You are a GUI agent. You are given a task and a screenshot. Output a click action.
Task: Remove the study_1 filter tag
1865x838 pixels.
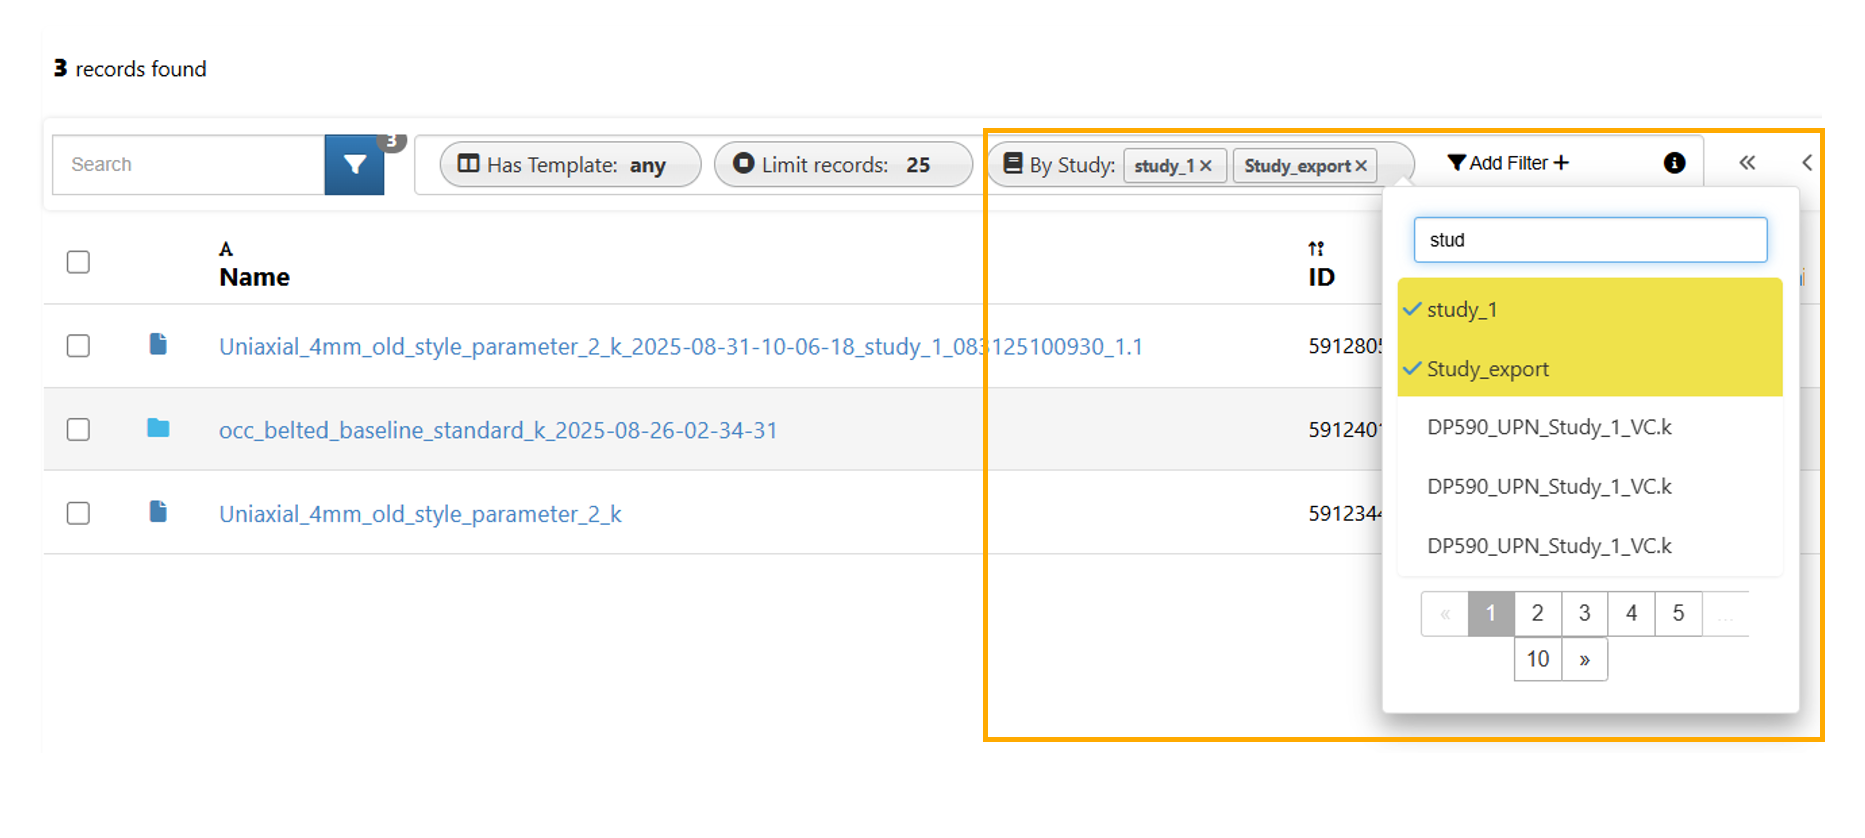pos(1206,166)
